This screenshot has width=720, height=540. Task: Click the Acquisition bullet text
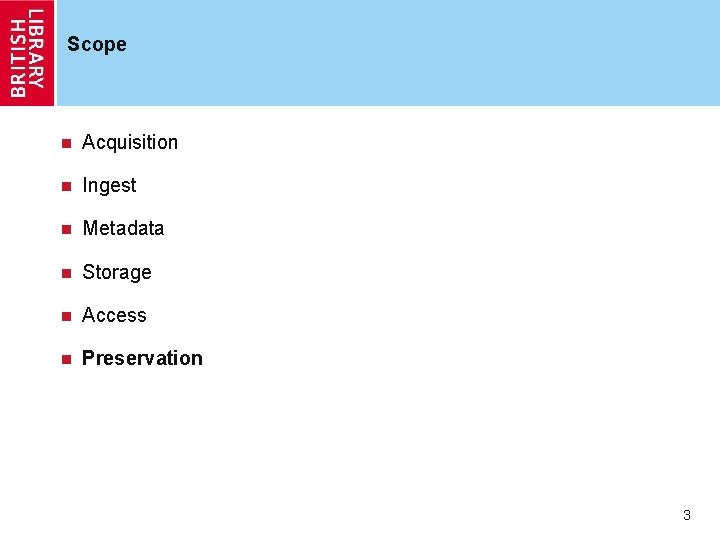click(130, 142)
